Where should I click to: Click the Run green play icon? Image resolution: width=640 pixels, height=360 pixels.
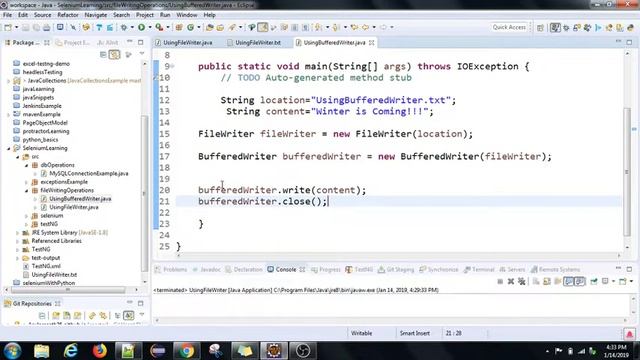coord(141,27)
